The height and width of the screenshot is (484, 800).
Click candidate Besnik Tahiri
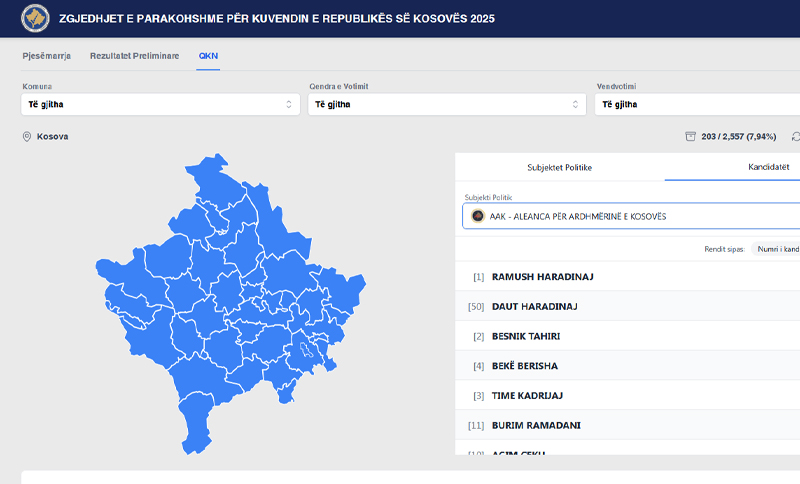coord(525,336)
